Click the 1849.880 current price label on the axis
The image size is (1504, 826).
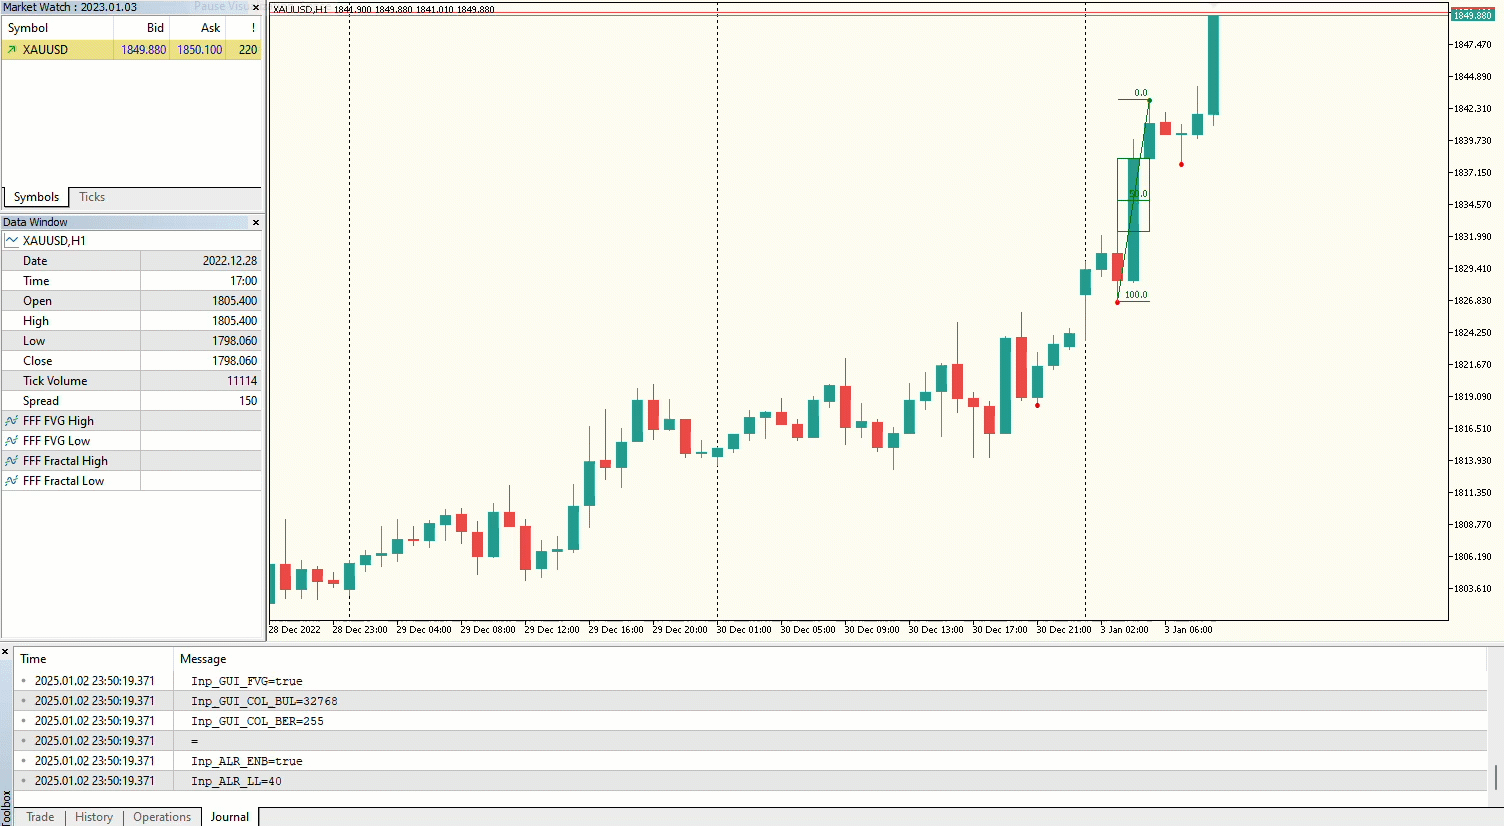(x=1472, y=15)
